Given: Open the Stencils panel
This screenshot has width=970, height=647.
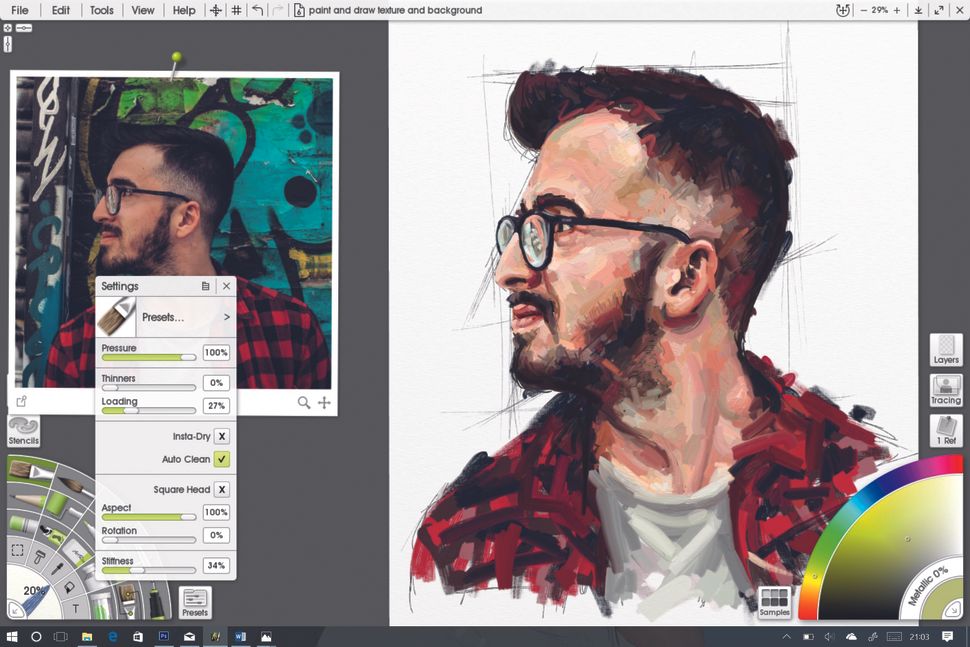Looking at the screenshot, I should [23, 432].
